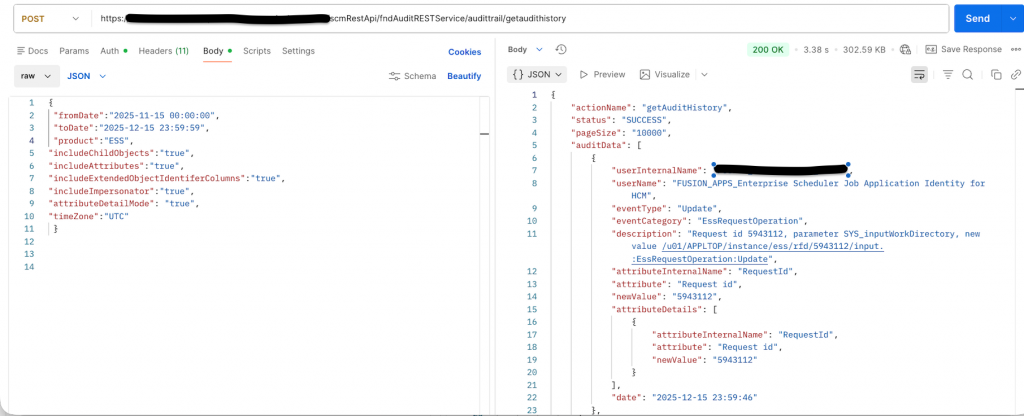Click the attributeDetailMode line
1024x416 pixels.
123,204
